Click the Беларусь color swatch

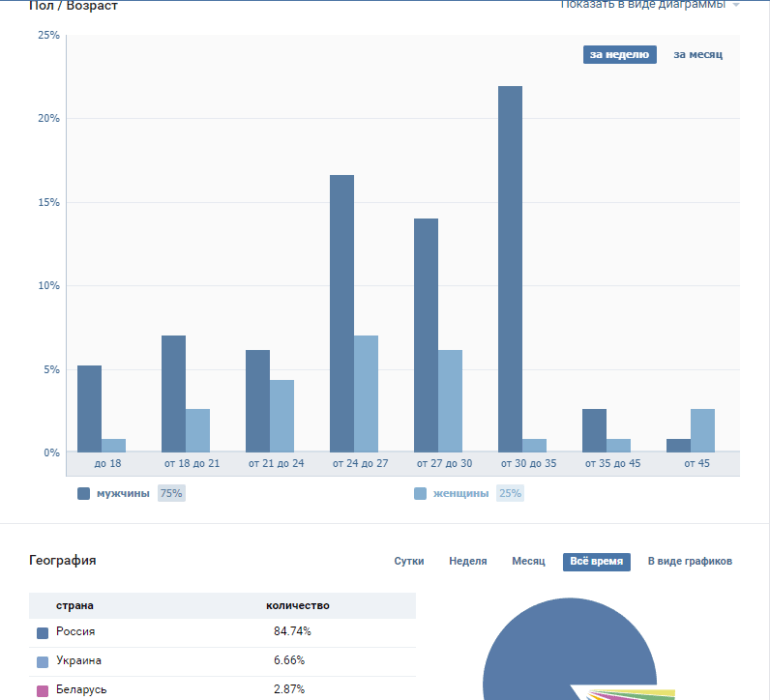43,691
